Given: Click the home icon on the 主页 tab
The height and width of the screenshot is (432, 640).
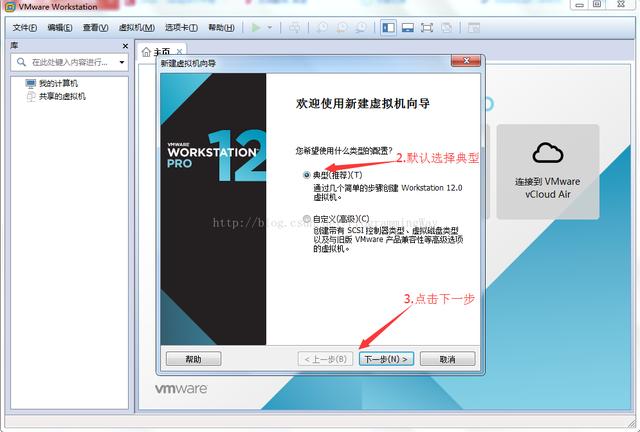Looking at the screenshot, I should 147,51.
